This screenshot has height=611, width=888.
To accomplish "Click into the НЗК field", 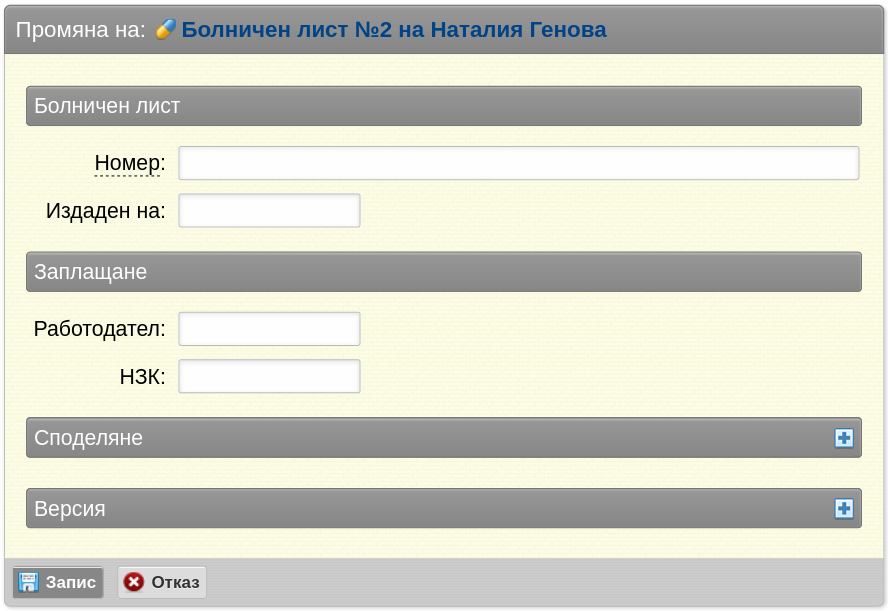I will point(270,376).
